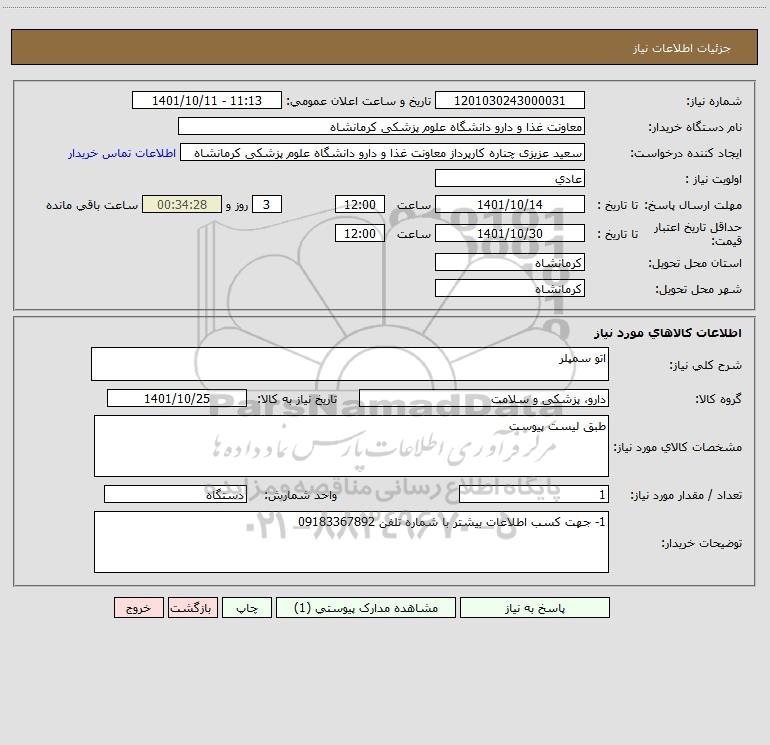Click the price validity time 12:00 field
The height and width of the screenshot is (745, 770).
359,233
